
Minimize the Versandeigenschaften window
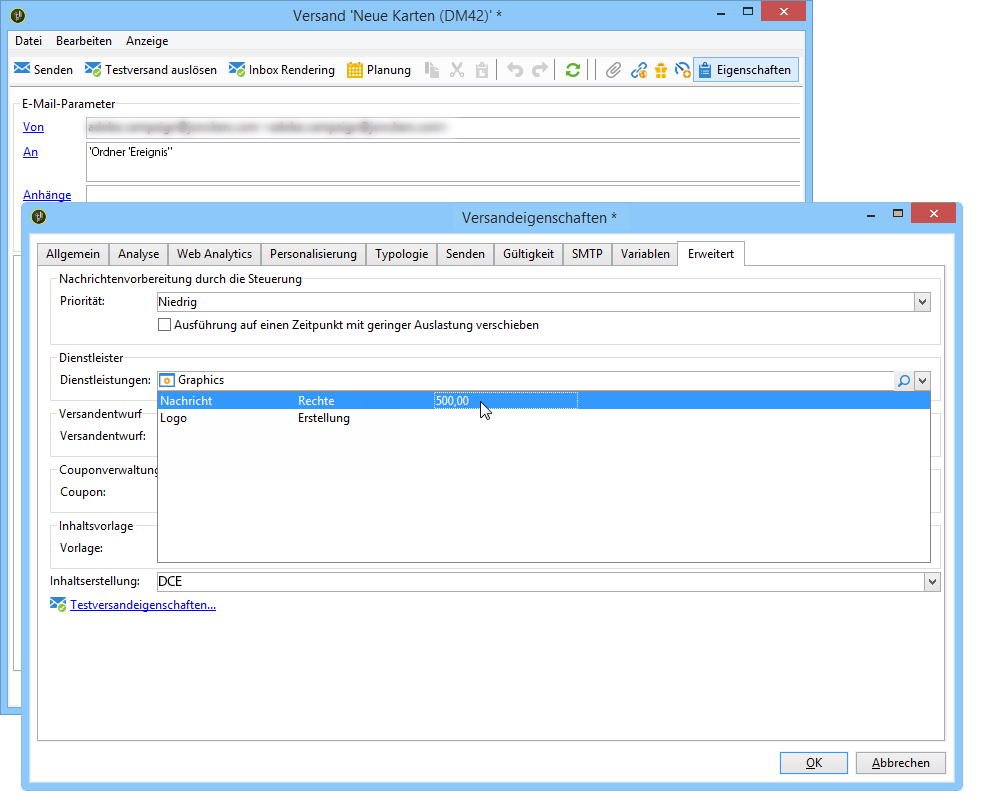(x=870, y=215)
